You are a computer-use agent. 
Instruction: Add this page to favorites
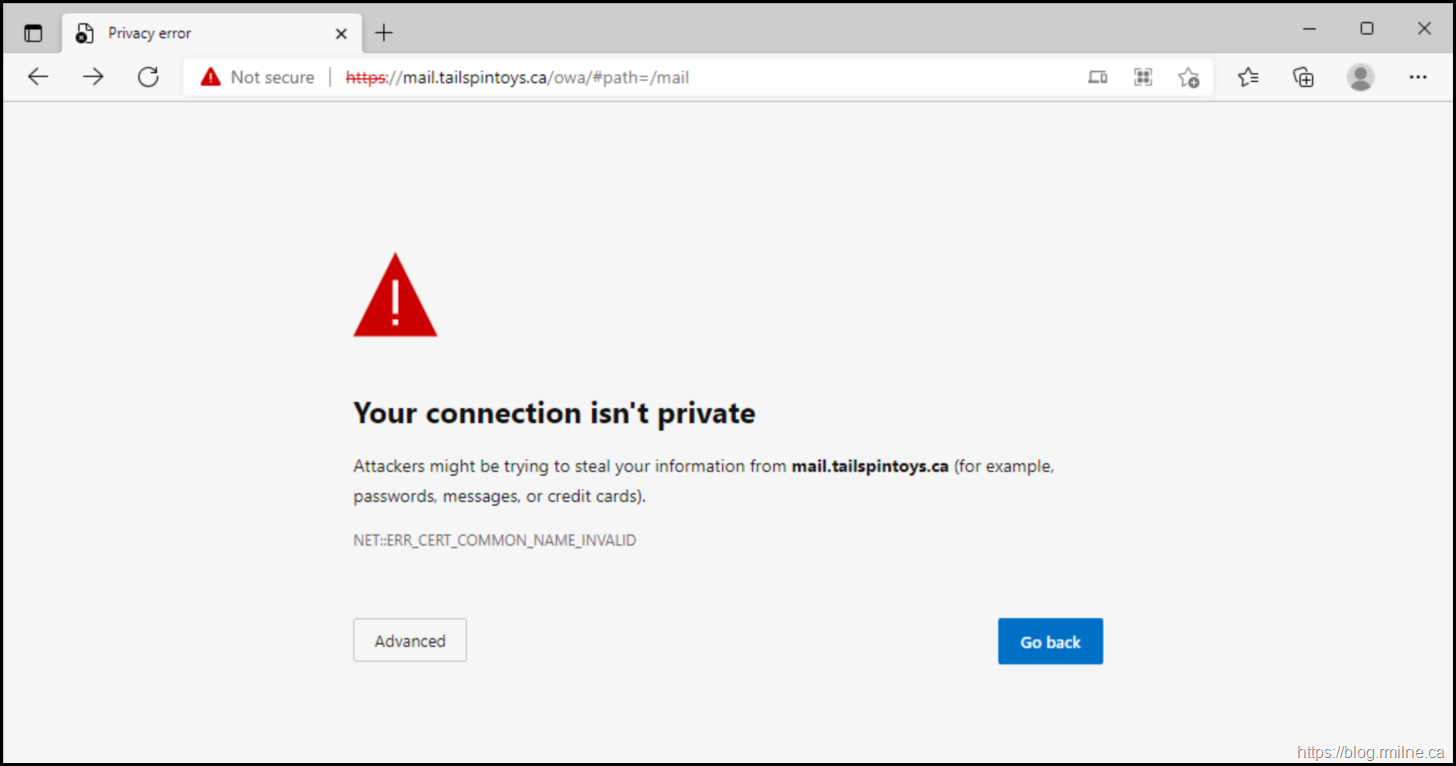point(1188,77)
